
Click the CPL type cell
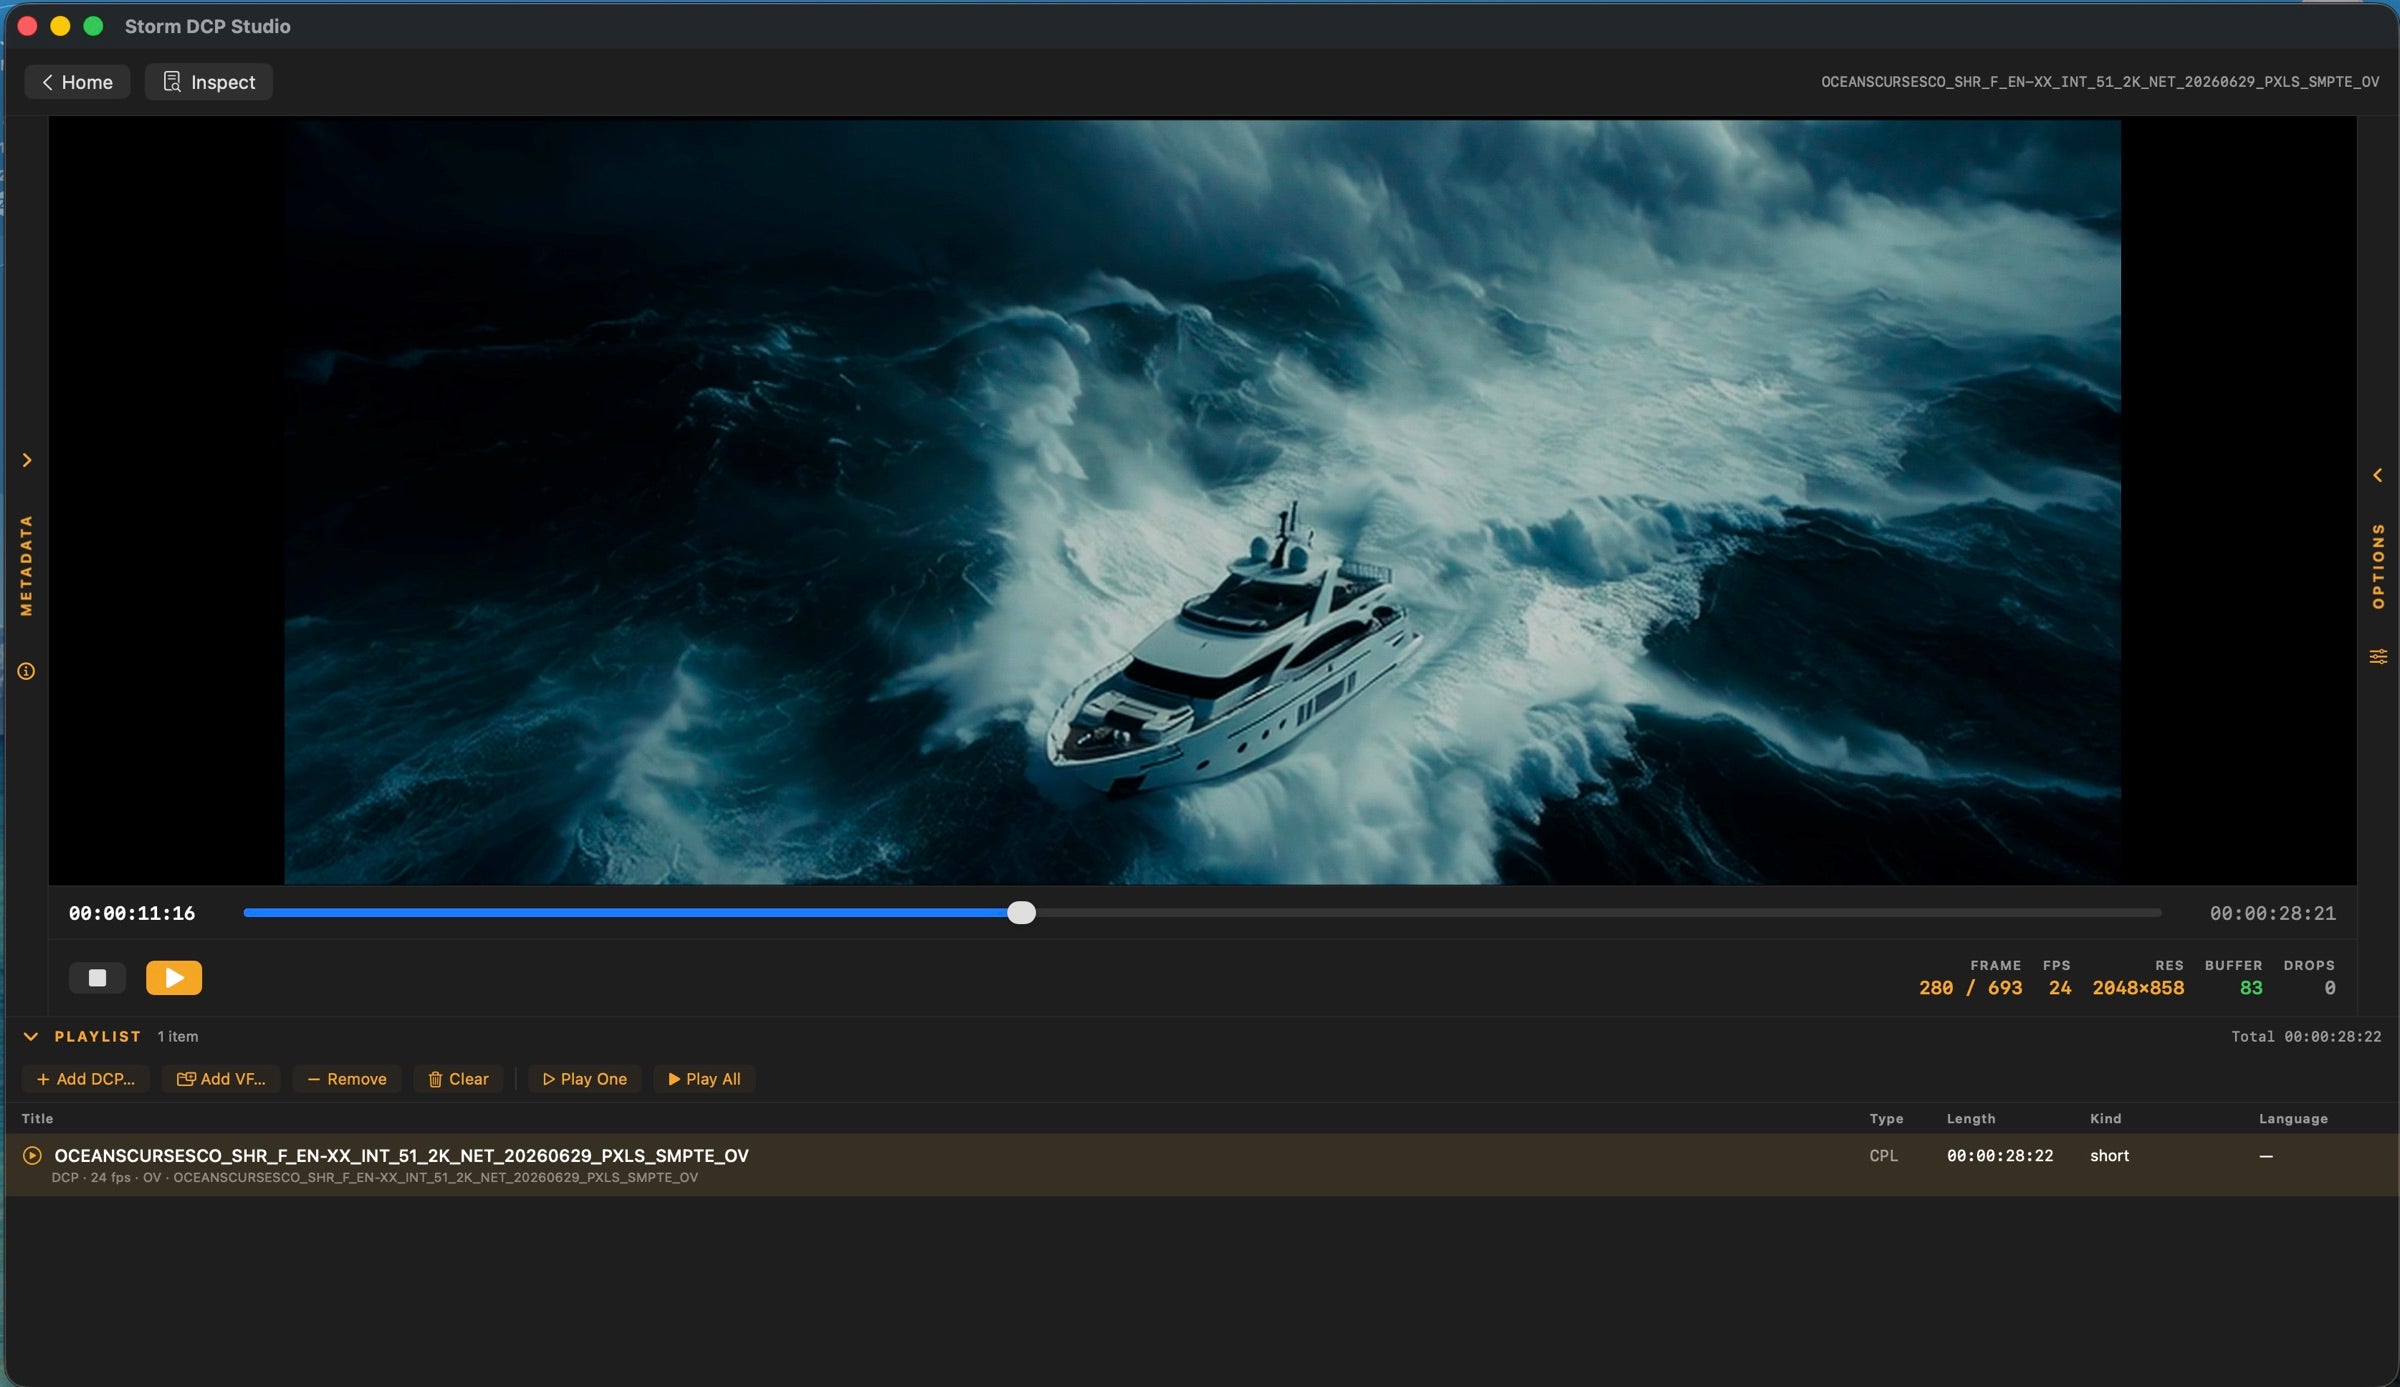pyautogui.click(x=1884, y=1156)
